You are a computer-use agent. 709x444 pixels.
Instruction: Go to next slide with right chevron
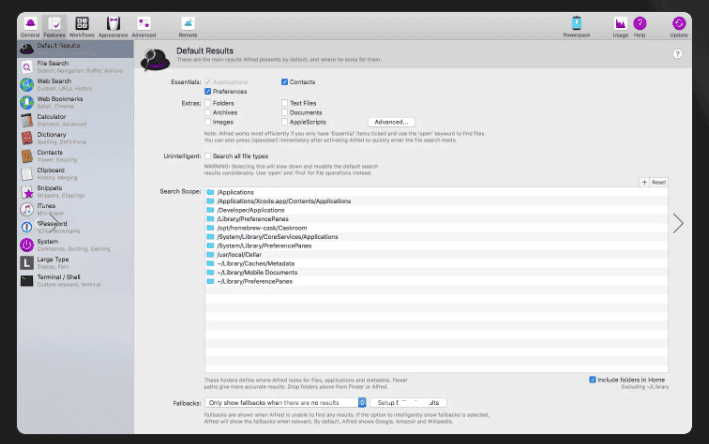pyautogui.click(x=678, y=223)
